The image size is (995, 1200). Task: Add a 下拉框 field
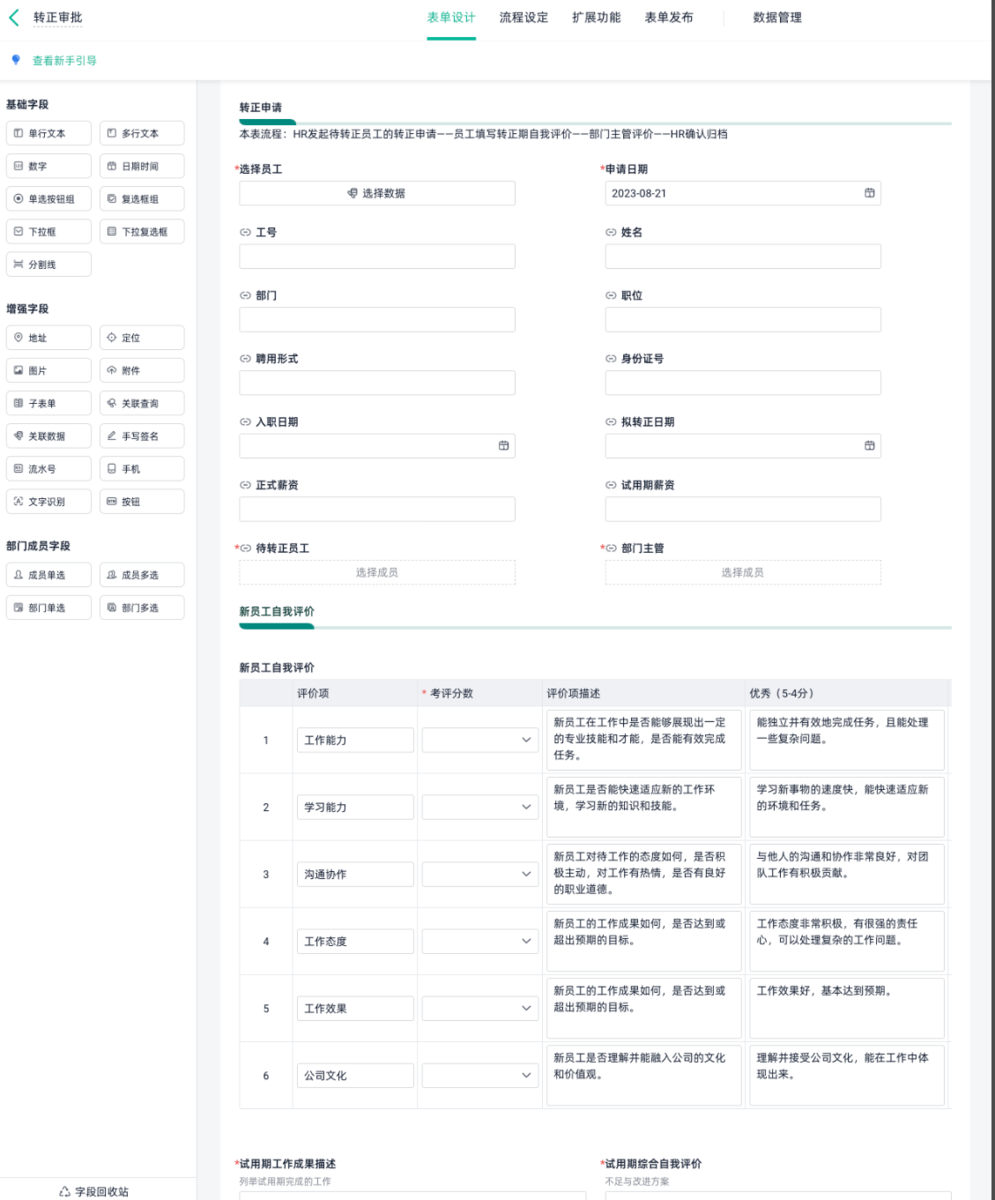pyautogui.click(x=48, y=231)
